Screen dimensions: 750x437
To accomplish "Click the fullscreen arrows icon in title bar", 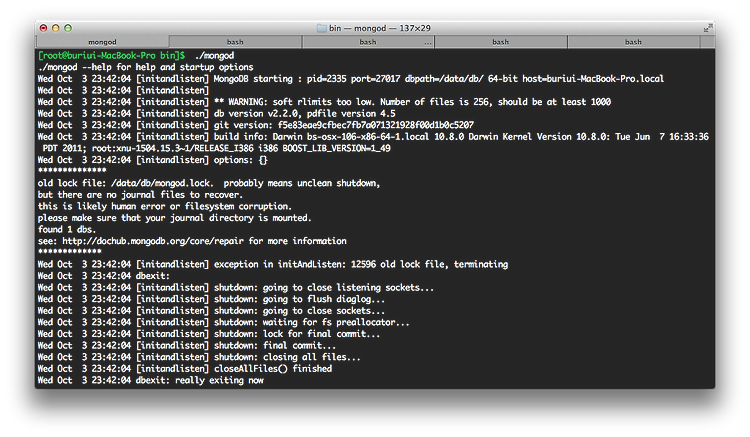I will pos(707,29).
